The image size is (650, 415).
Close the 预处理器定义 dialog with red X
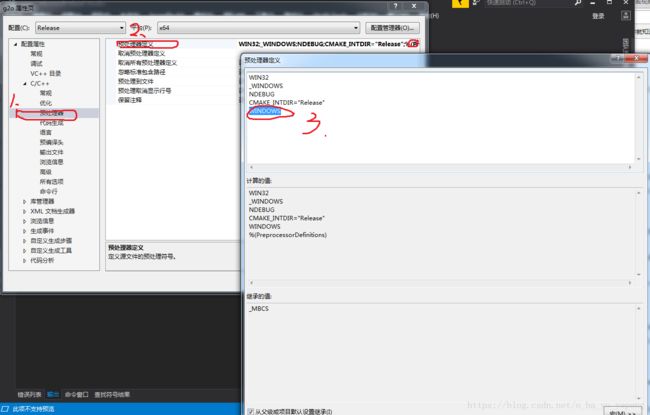(636, 58)
